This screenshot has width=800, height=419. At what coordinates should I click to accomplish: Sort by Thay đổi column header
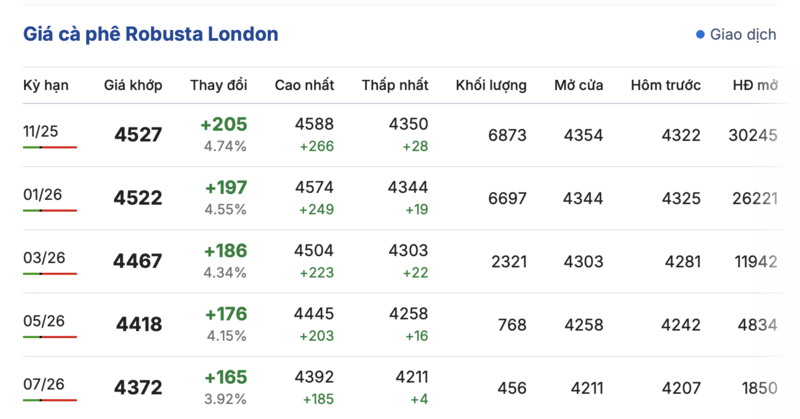pyautogui.click(x=219, y=85)
